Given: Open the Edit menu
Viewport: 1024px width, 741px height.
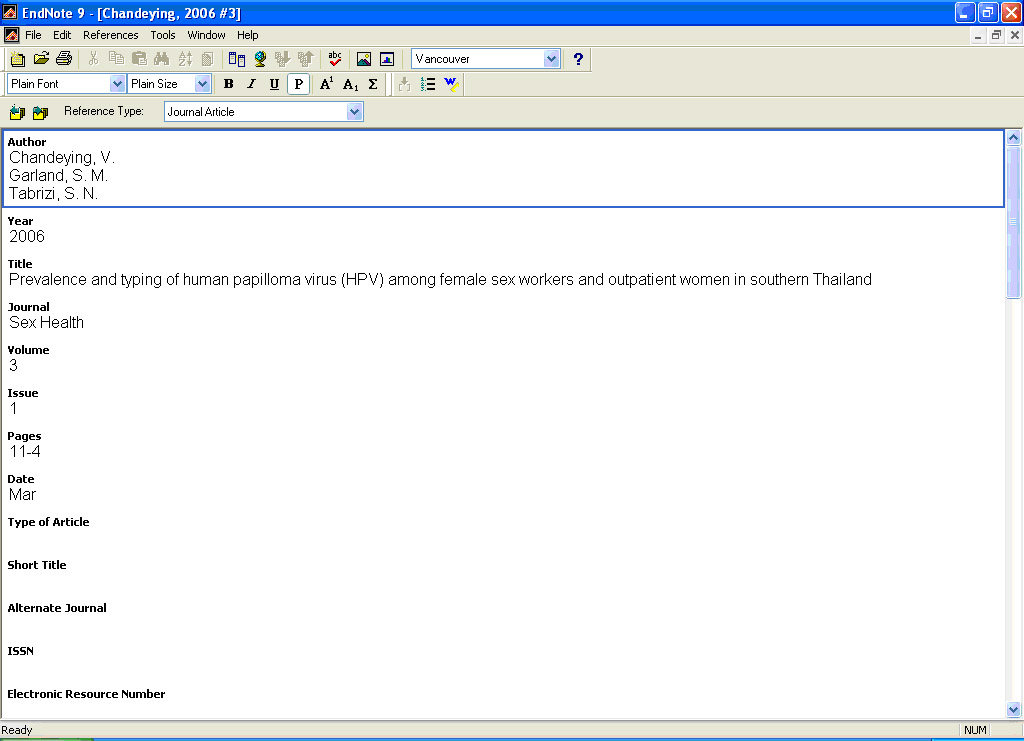Looking at the screenshot, I should click(x=62, y=35).
